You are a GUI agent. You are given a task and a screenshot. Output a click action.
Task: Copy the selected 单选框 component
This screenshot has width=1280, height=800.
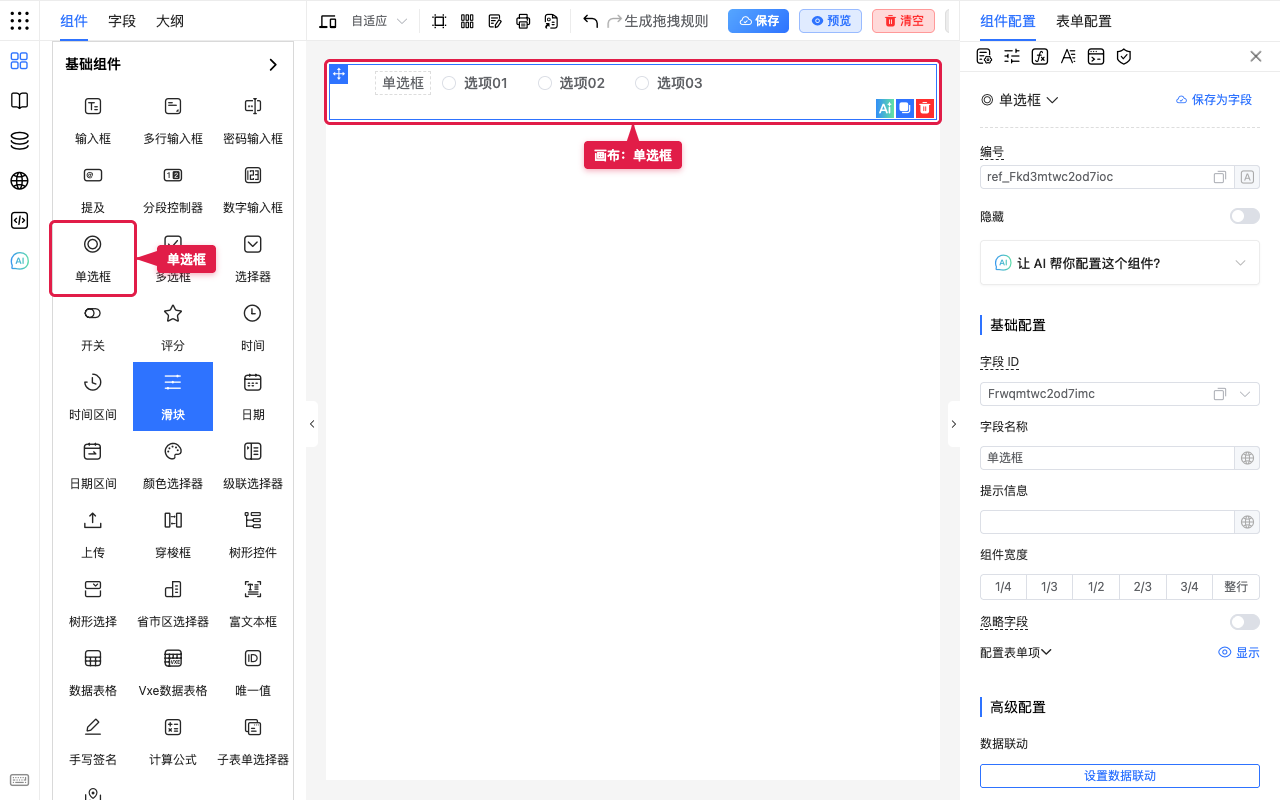point(905,108)
